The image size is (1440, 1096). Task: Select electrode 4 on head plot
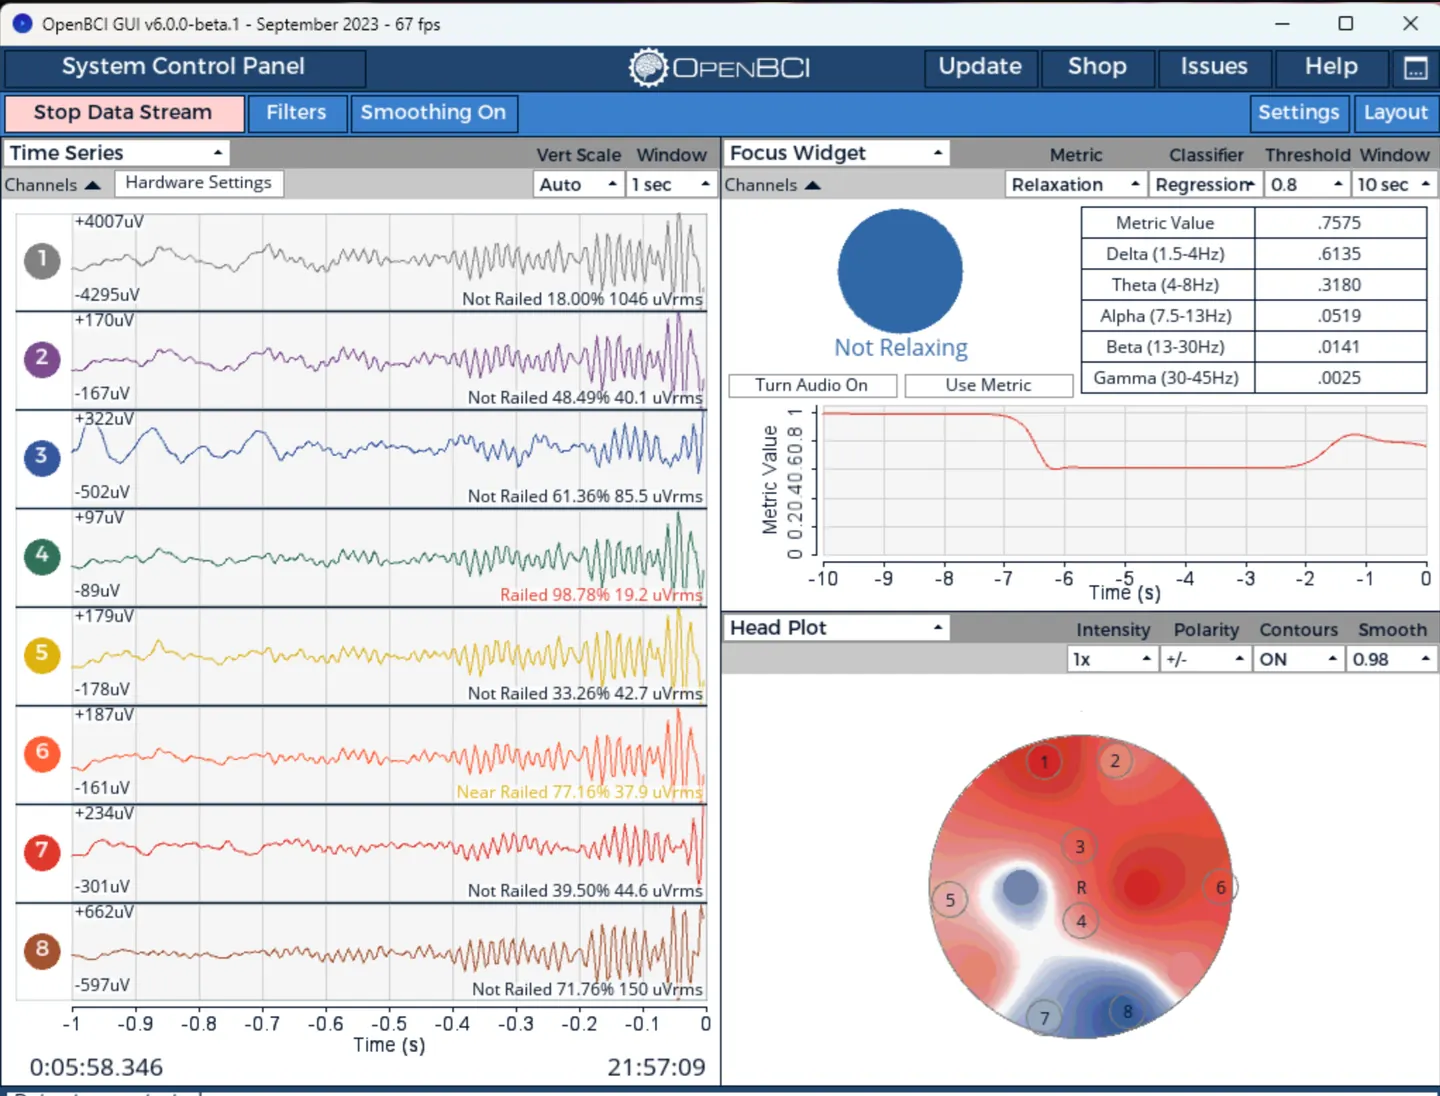pos(1081,921)
